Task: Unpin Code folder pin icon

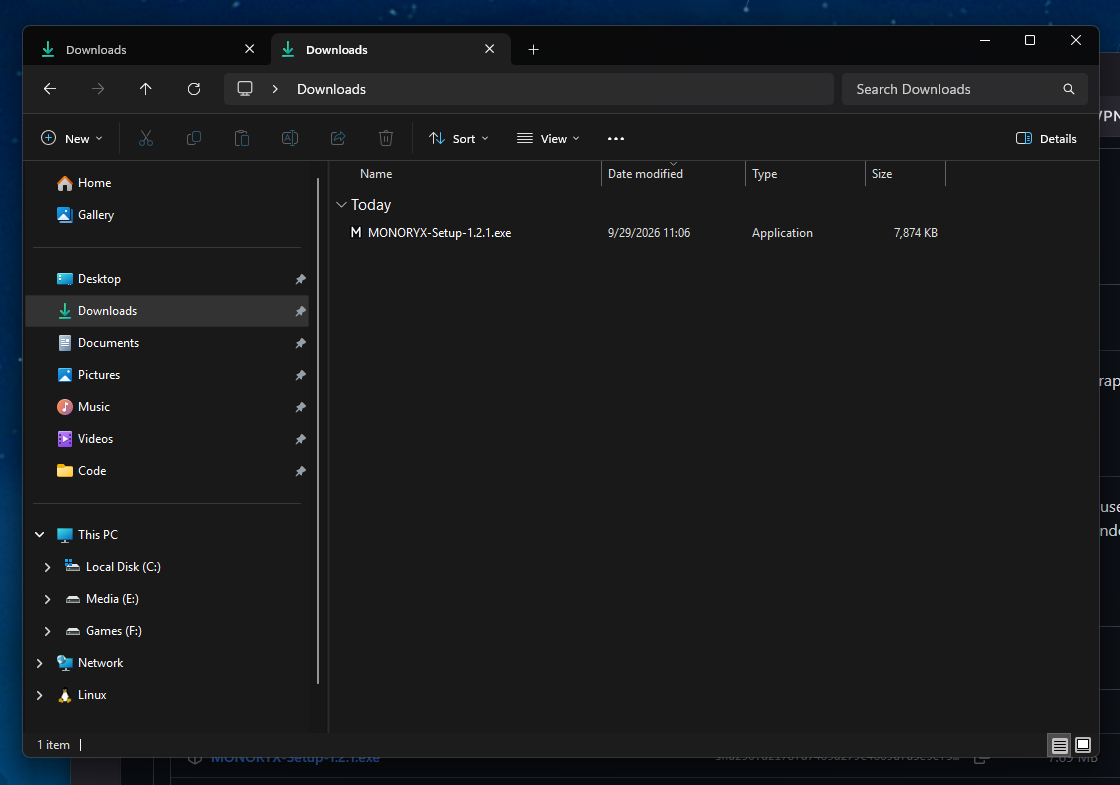Action: tap(301, 471)
